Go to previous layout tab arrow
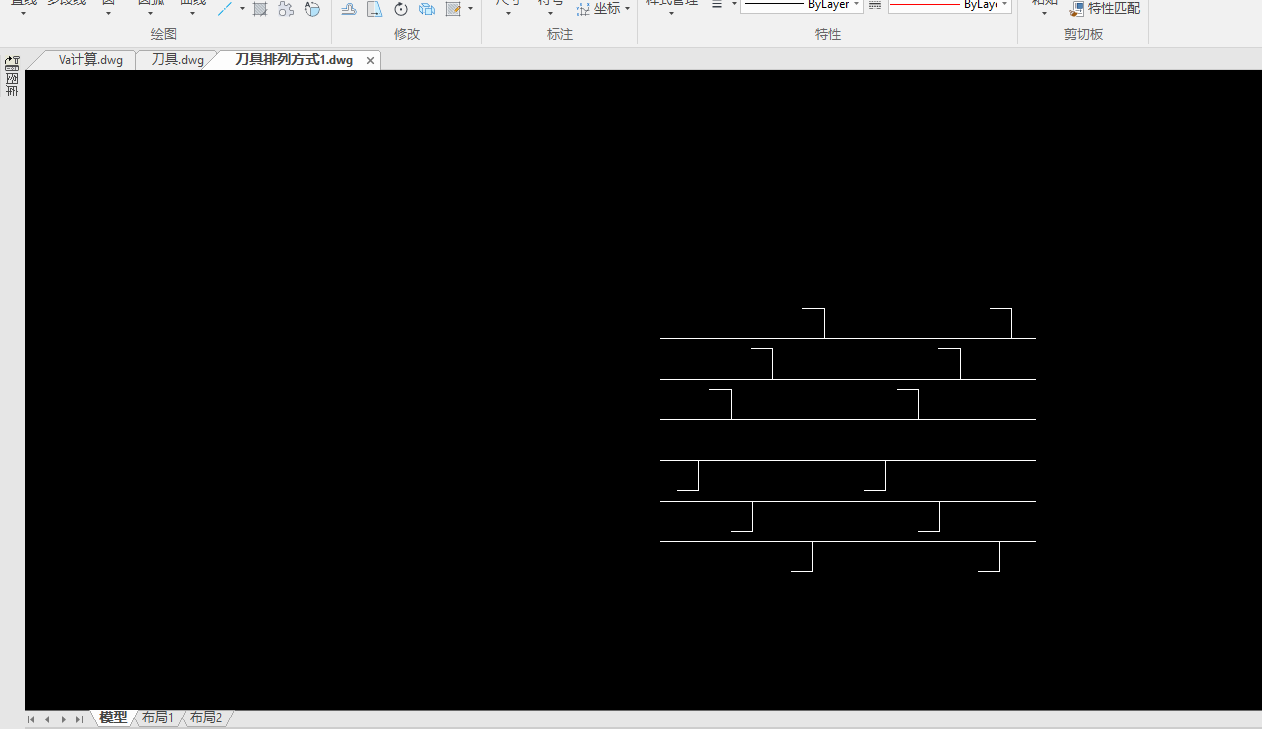 pos(47,719)
